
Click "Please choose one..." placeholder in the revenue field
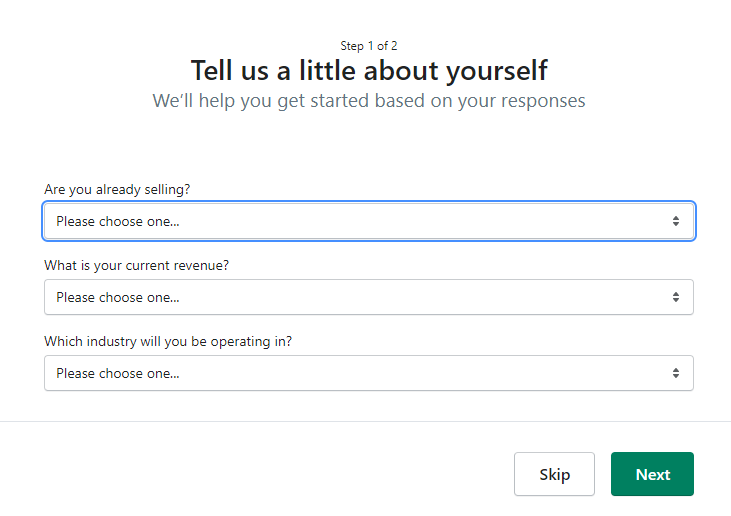coord(117,297)
